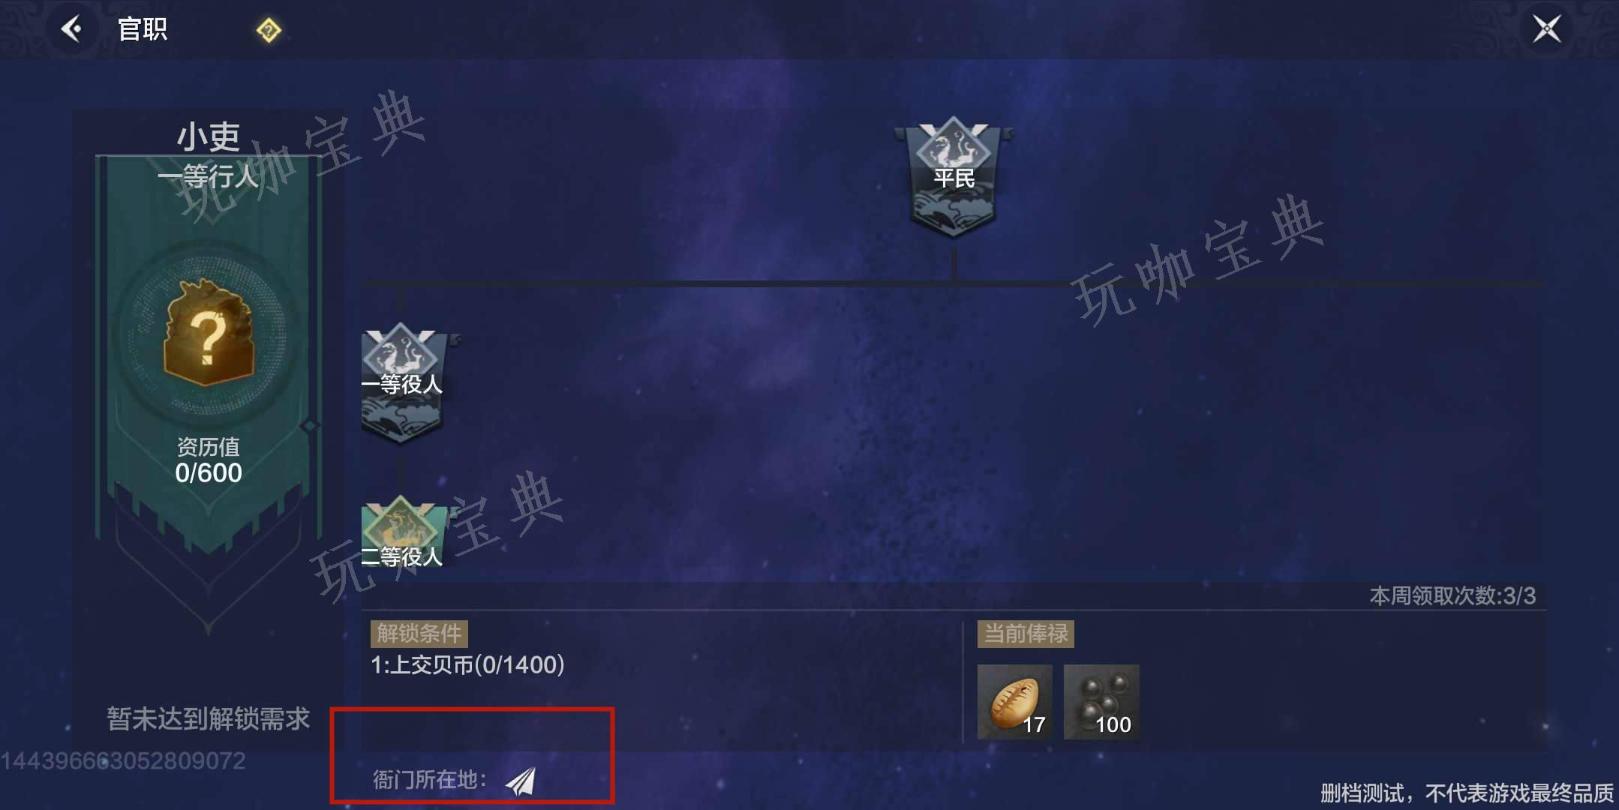Viewport: 1619px width, 810px height.
Task: Click the 资历值 0/600 progress
Action: [208, 460]
